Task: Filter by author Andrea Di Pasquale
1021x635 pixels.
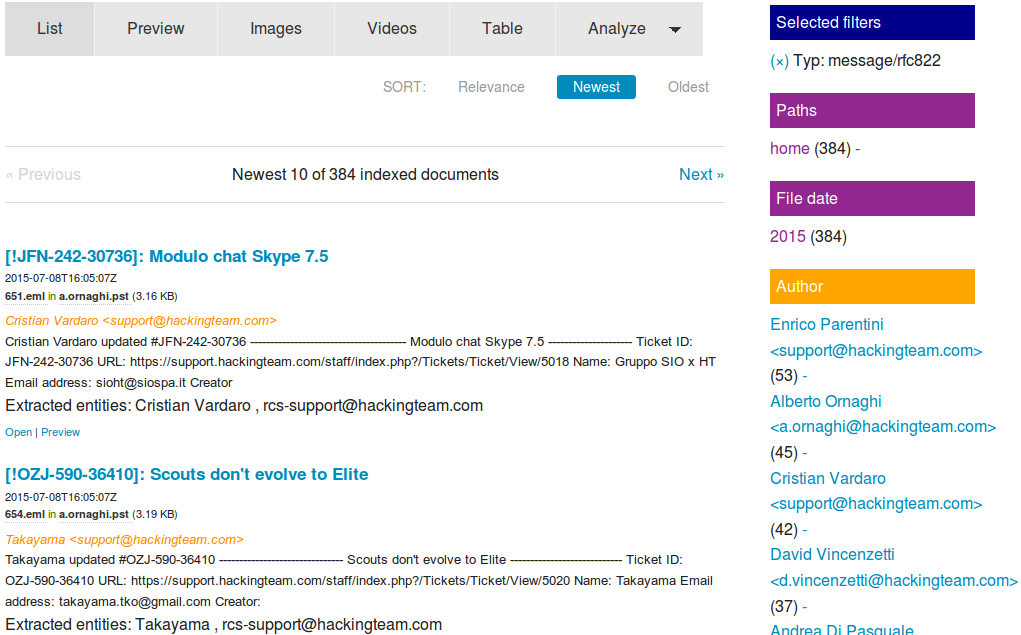Action: pos(841,628)
